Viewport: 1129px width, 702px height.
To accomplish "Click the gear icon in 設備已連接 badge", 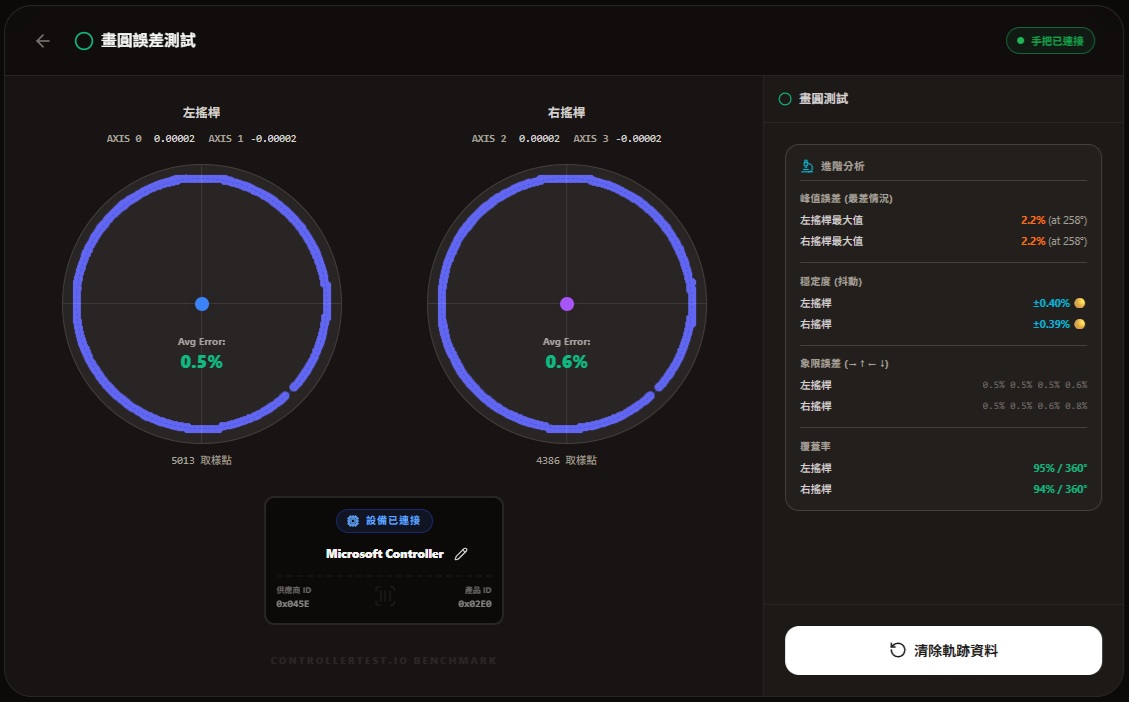I will pyautogui.click(x=352, y=521).
